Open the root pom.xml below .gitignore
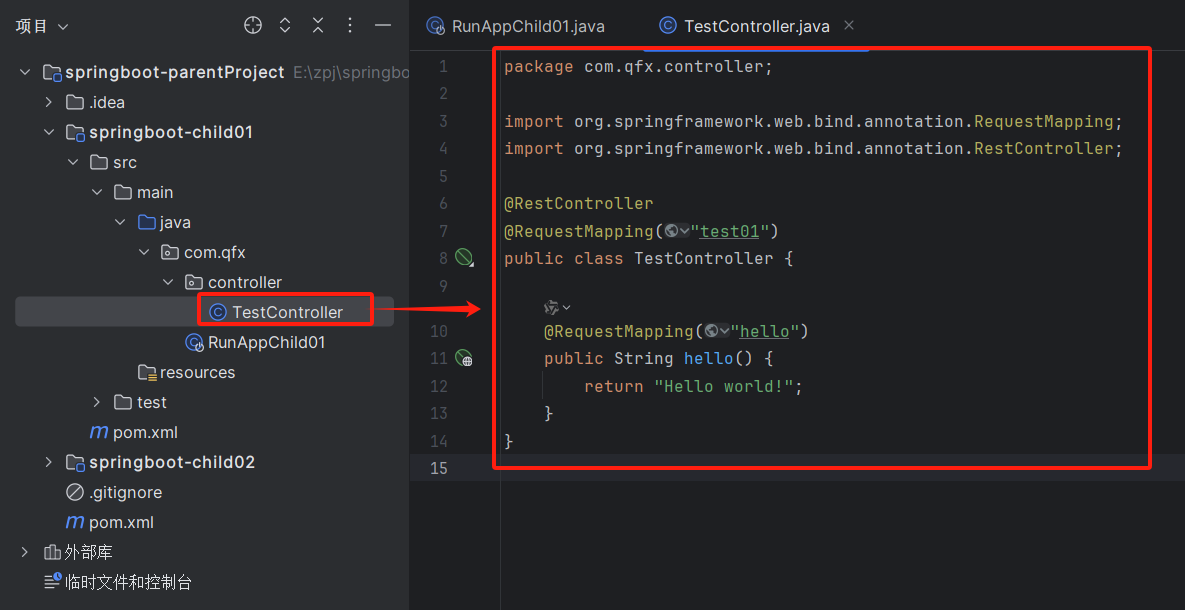The height and width of the screenshot is (610, 1185). (x=121, y=523)
